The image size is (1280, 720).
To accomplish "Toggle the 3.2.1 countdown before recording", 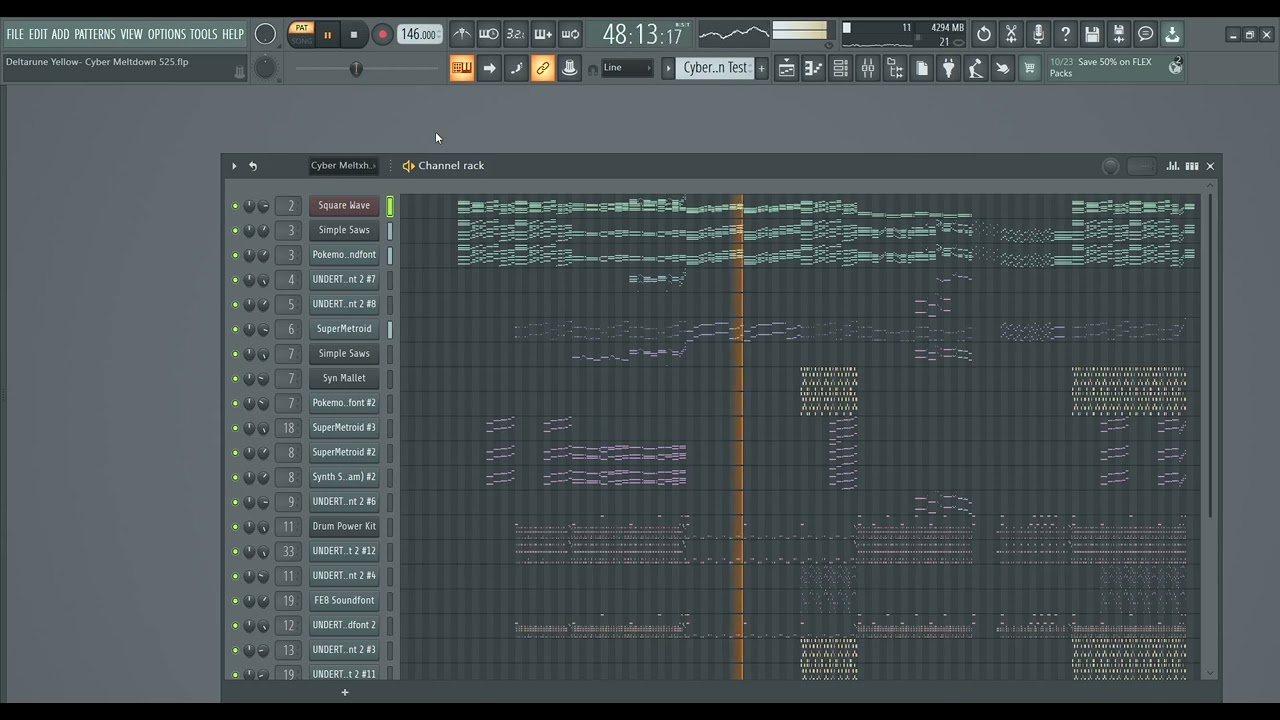I will coord(515,35).
